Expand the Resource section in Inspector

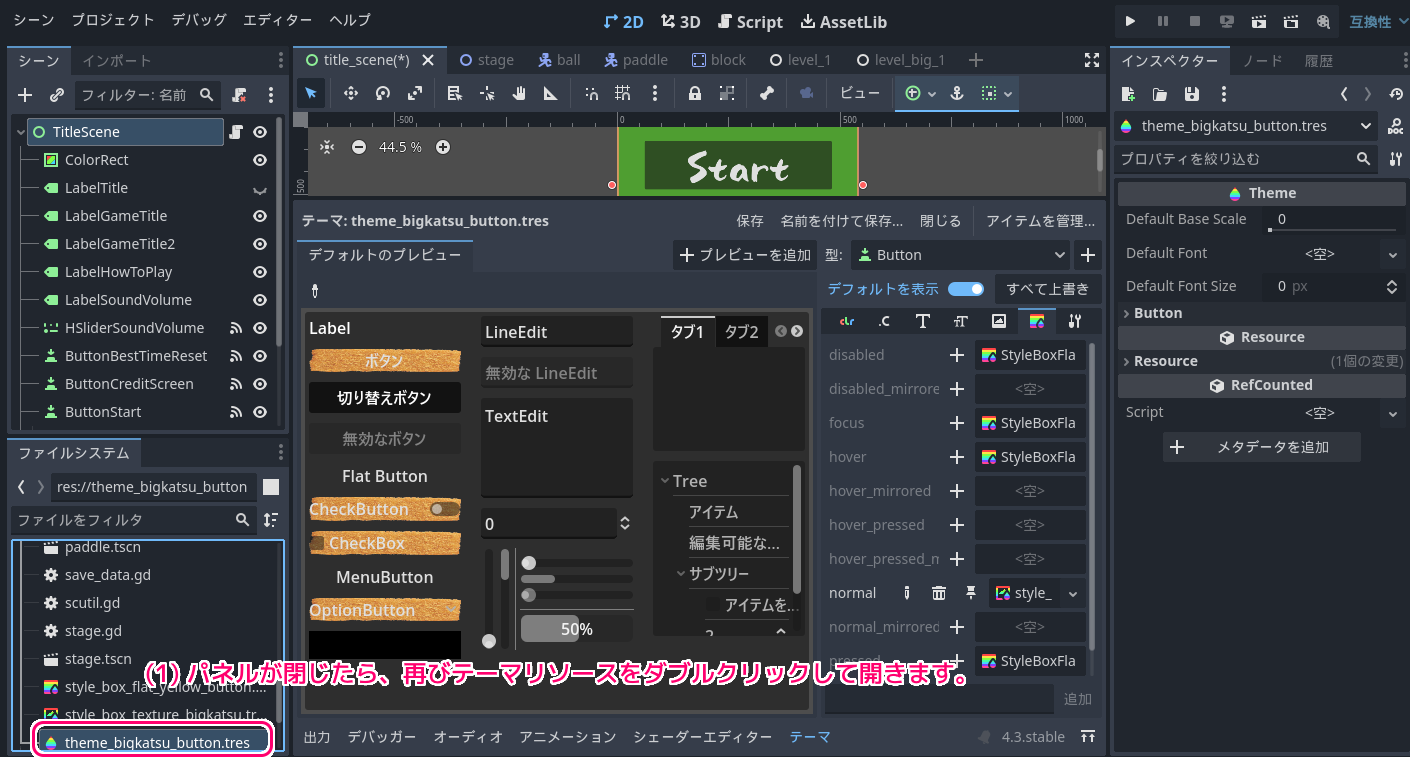(1262, 361)
